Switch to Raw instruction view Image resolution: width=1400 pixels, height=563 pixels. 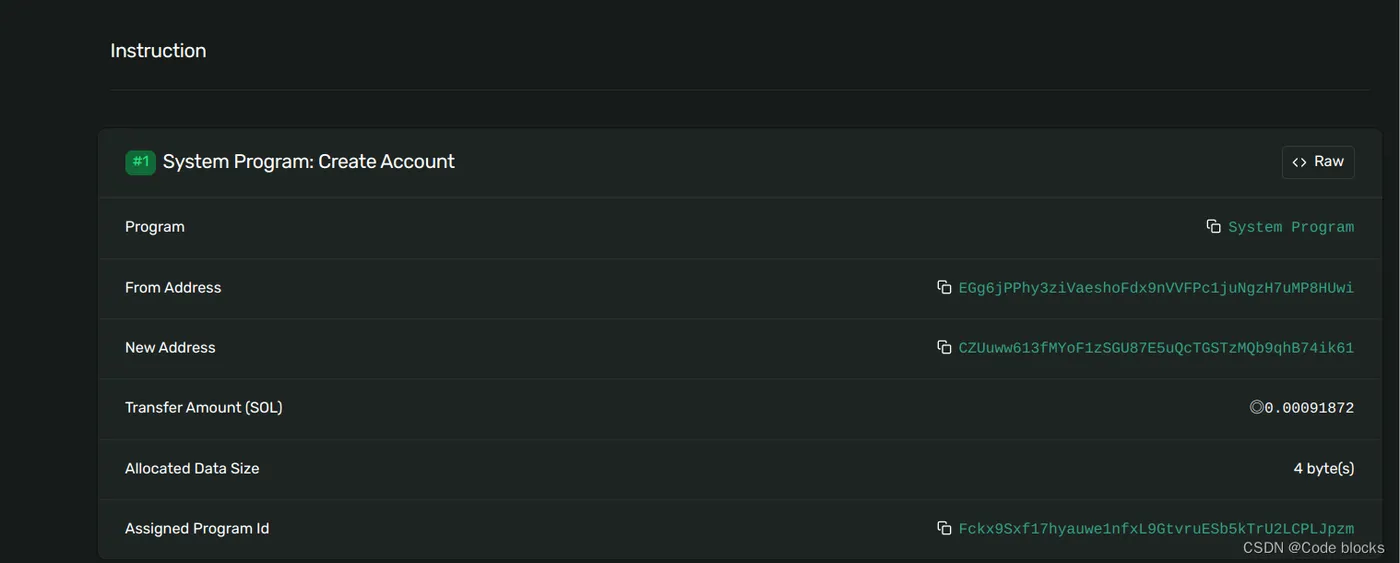point(1318,162)
